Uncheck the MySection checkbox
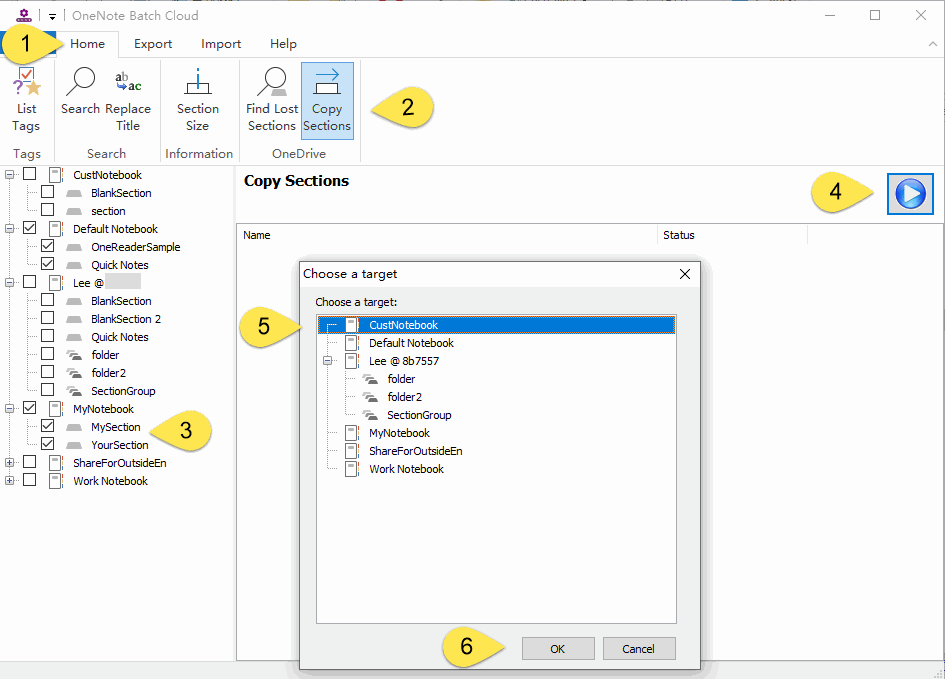The height and width of the screenshot is (679, 945). [47, 426]
